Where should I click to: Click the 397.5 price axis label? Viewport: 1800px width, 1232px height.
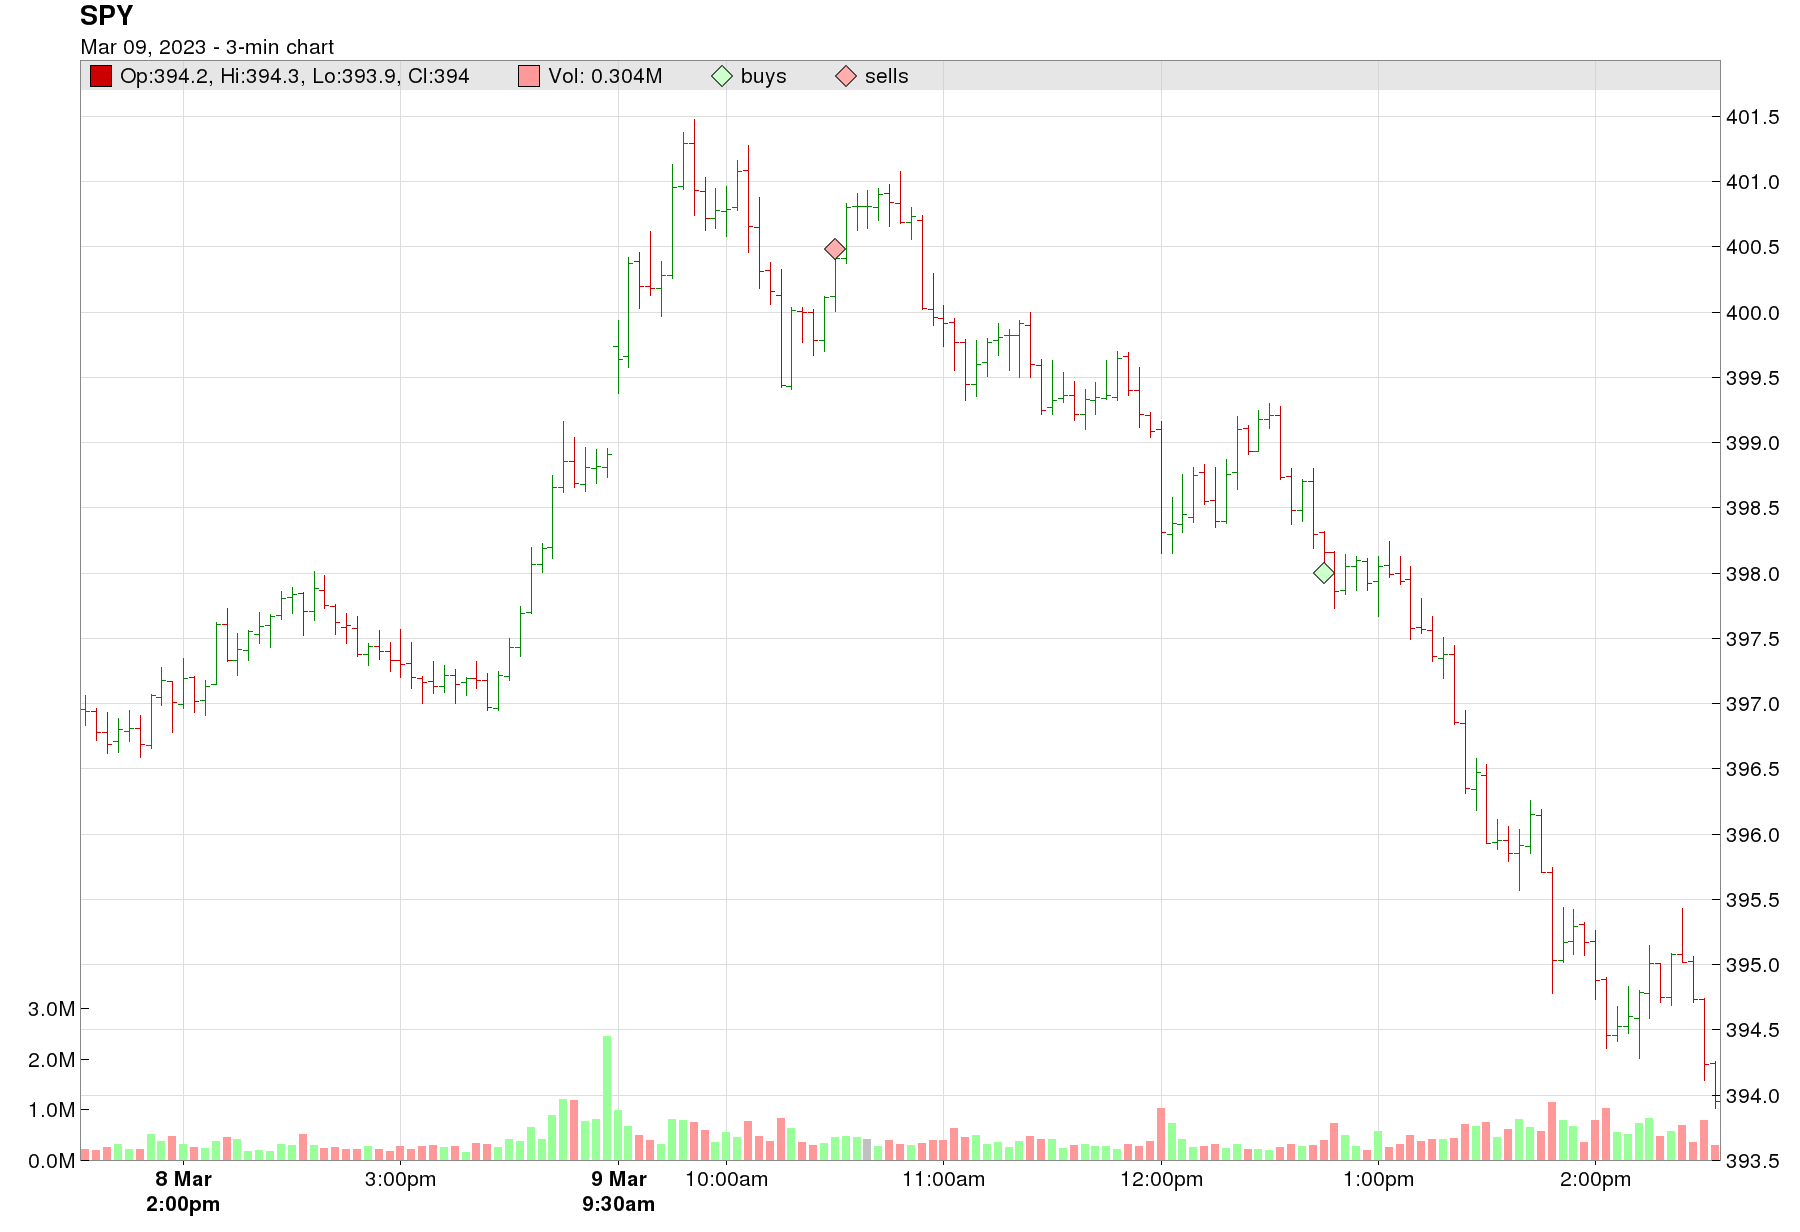click(1753, 639)
